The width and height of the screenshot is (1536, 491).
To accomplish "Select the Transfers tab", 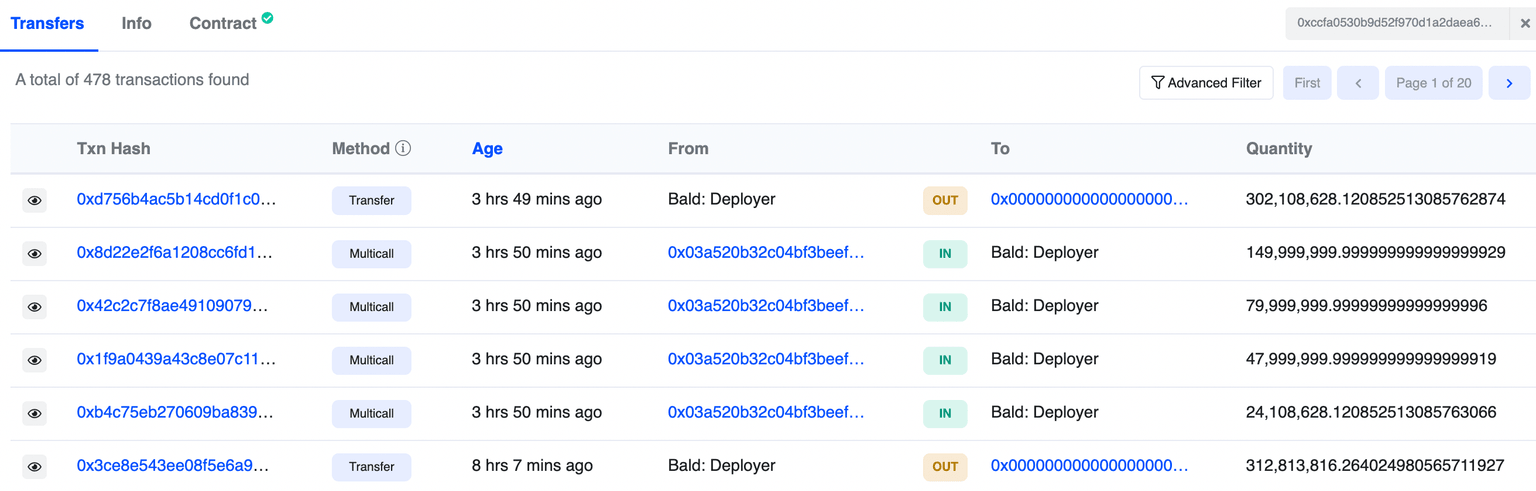I will 47,23.
